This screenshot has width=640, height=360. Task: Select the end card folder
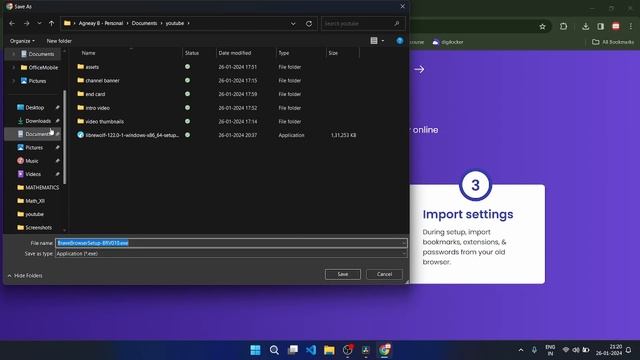pos(95,94)
